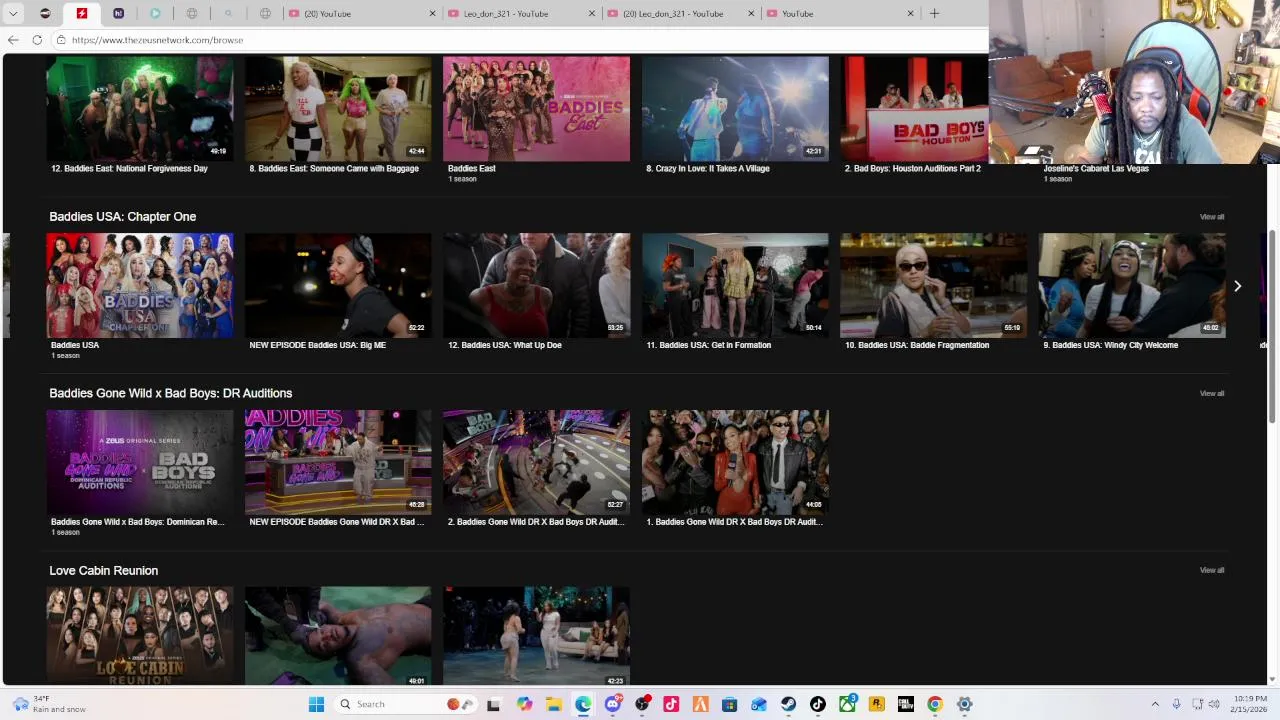Open "Love Cabin Reunion" section heading
This screenshot has height=720, width=1280.
point(104,570)
